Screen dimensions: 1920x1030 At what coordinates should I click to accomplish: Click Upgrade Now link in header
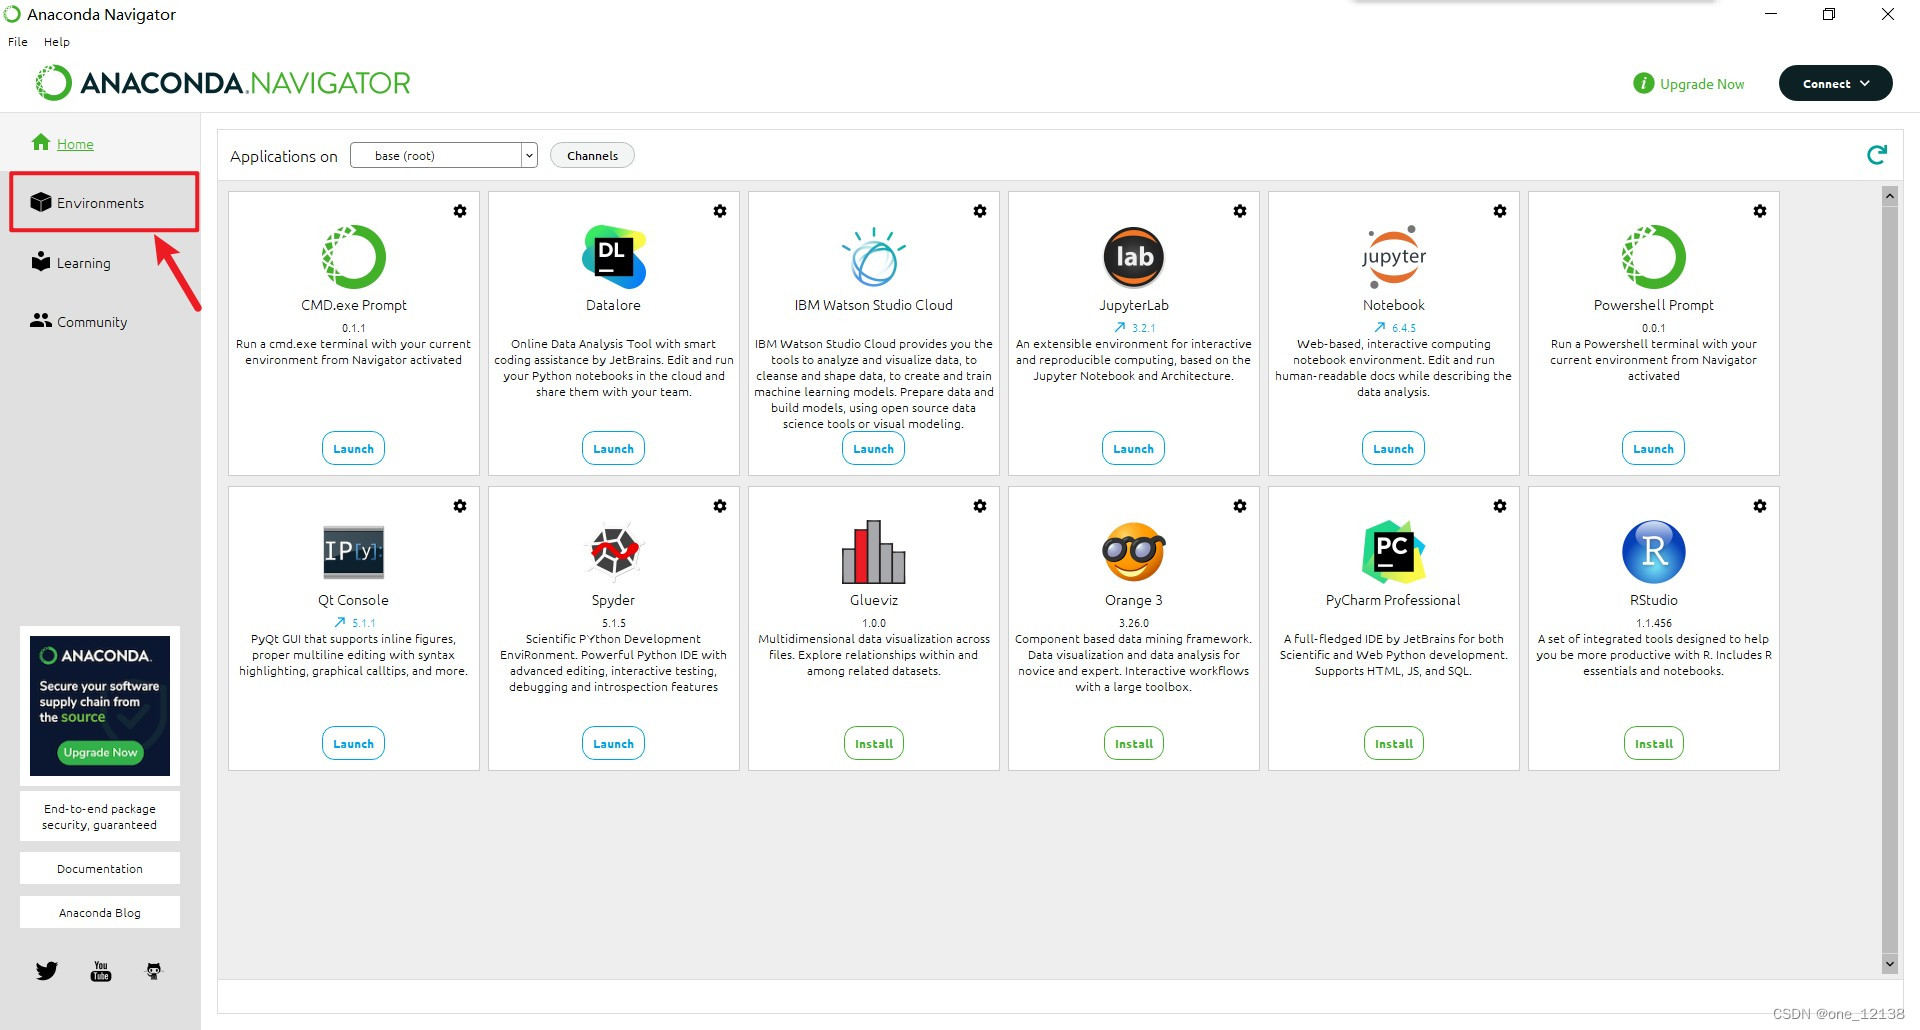1701,84
